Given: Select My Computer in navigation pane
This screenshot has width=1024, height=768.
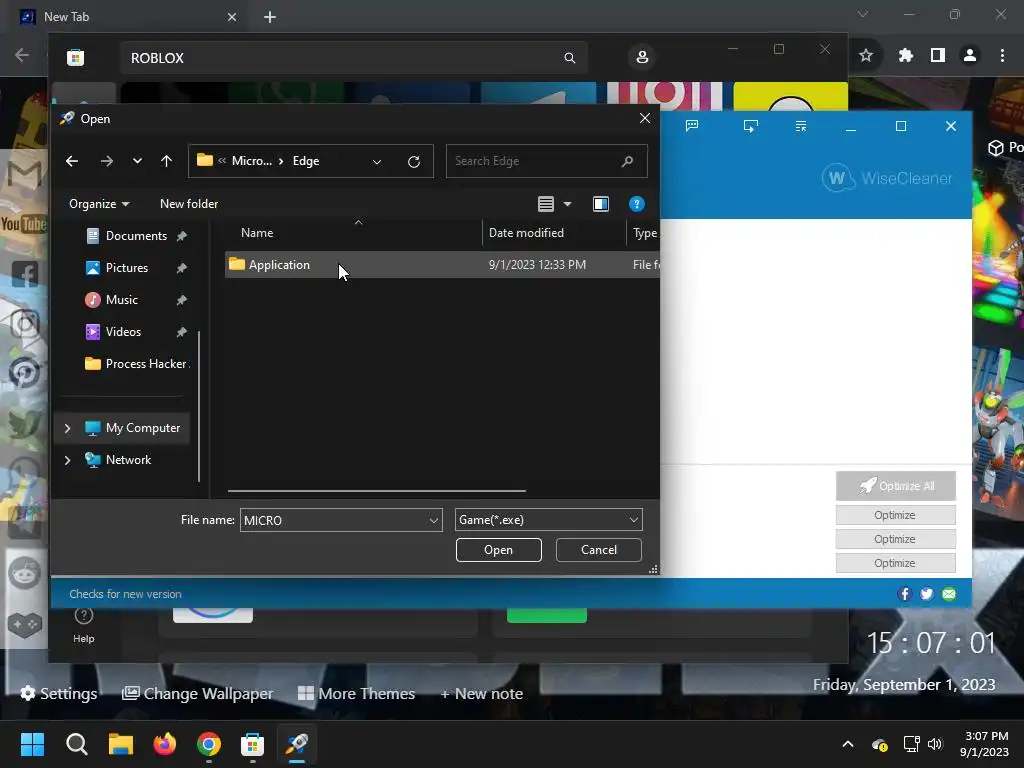Looking at the screenshot, I should pos(143,428).
